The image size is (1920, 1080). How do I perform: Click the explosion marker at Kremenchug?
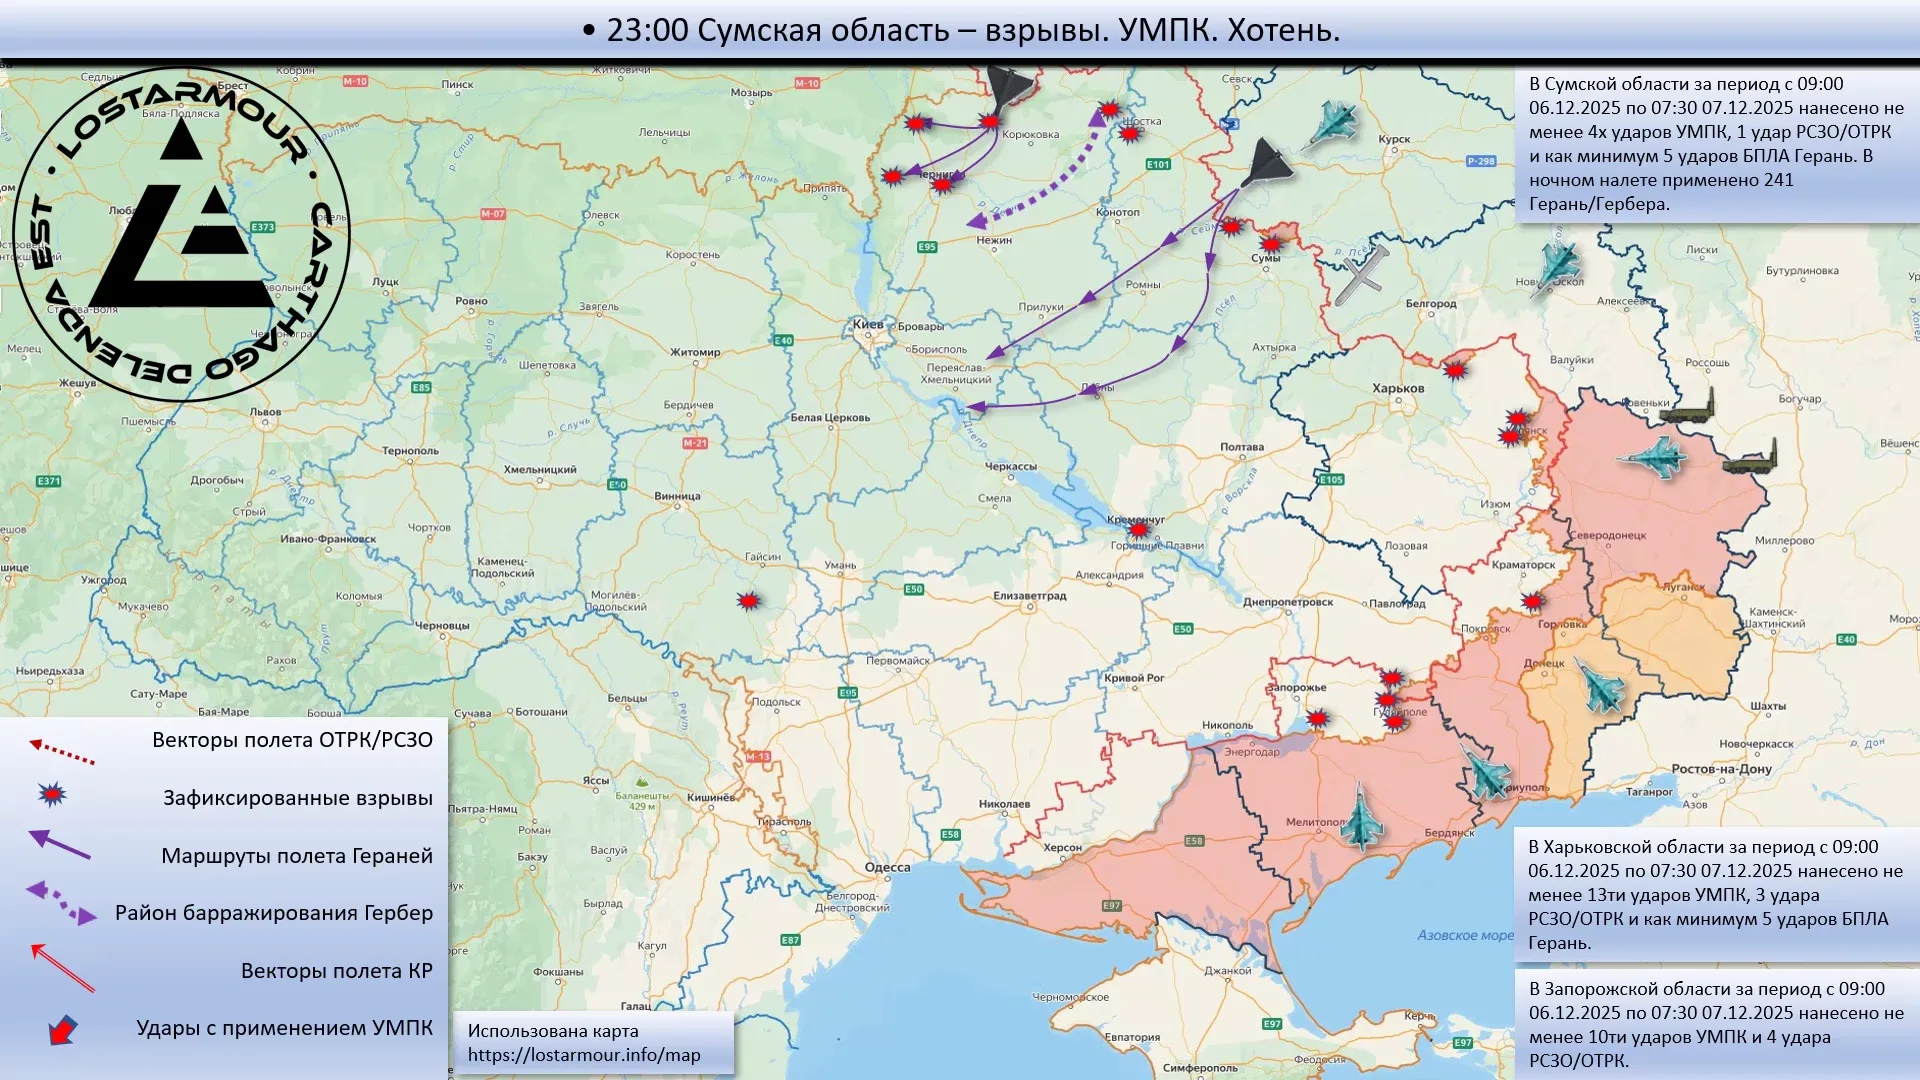coord(1138,529)
